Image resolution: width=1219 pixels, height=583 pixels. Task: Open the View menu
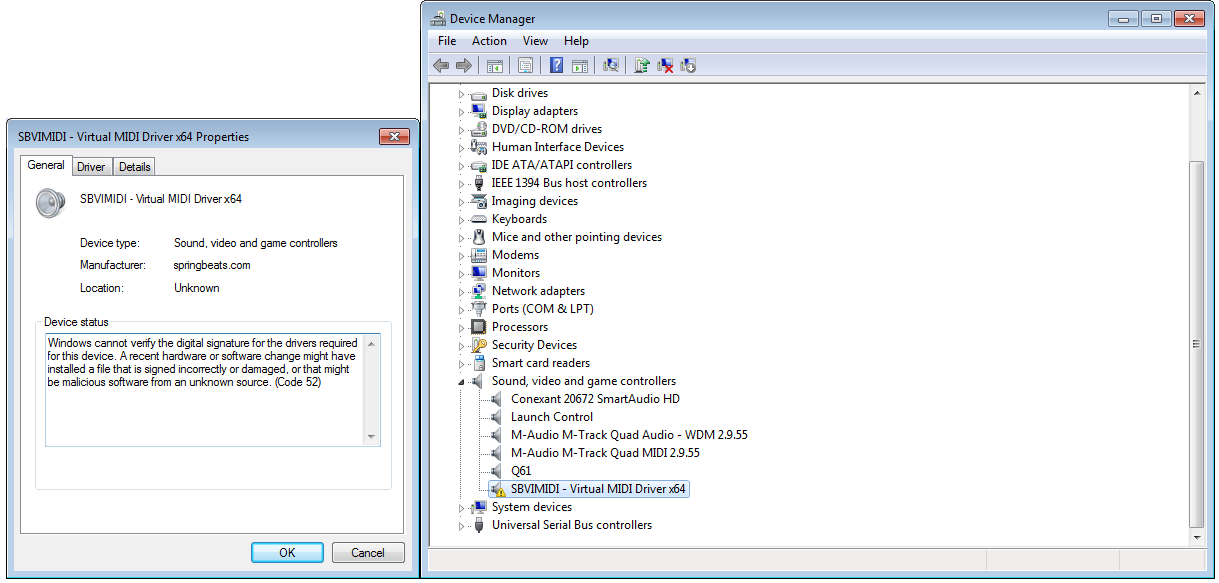click(535, 41)
